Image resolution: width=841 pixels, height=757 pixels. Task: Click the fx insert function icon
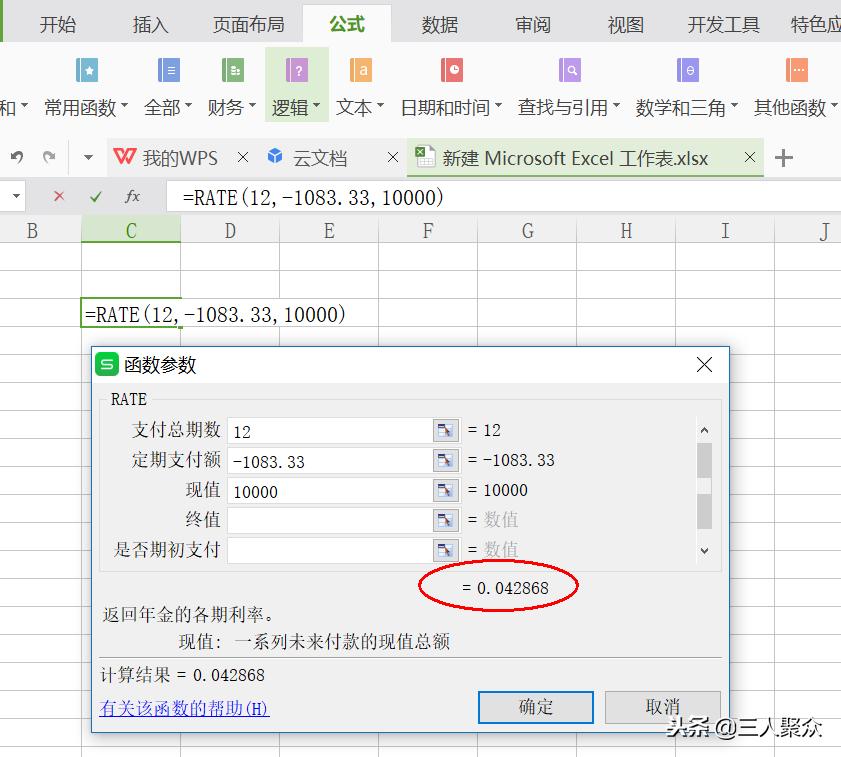(x=132, y=197)
